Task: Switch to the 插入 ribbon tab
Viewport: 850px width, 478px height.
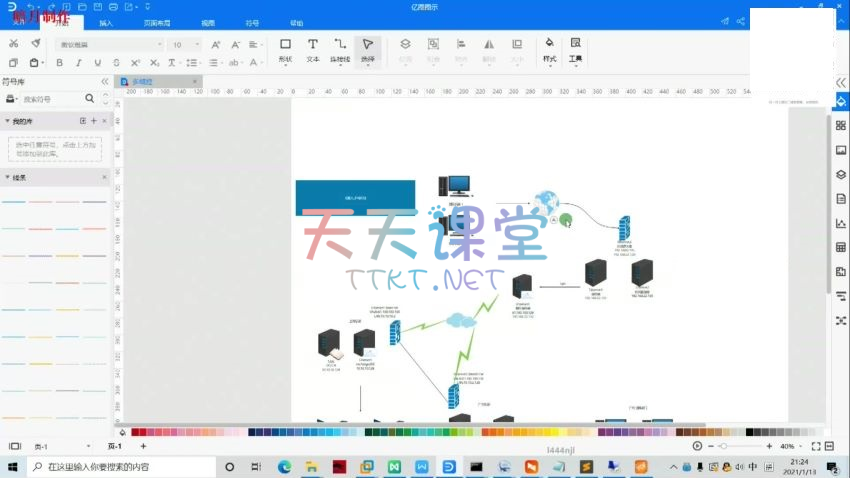Action: pos(106,22)
